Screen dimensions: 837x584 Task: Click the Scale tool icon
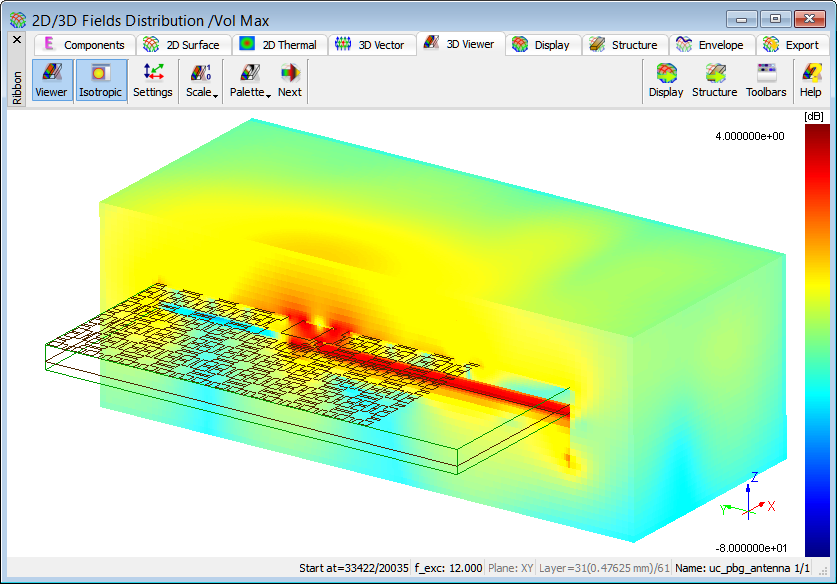pyautogui.click(x=200, y=73)
